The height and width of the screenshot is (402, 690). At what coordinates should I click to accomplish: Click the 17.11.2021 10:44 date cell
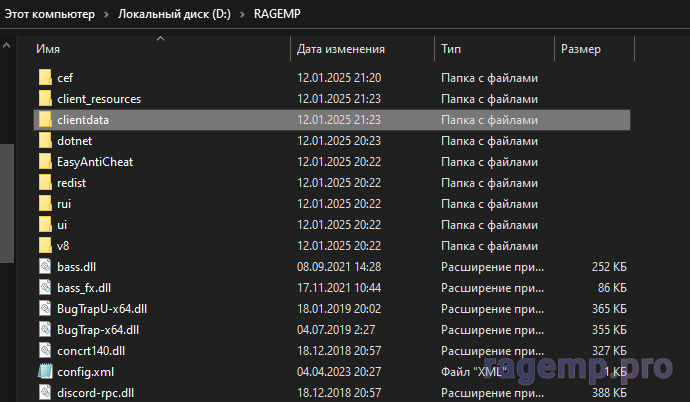(339, 288)
